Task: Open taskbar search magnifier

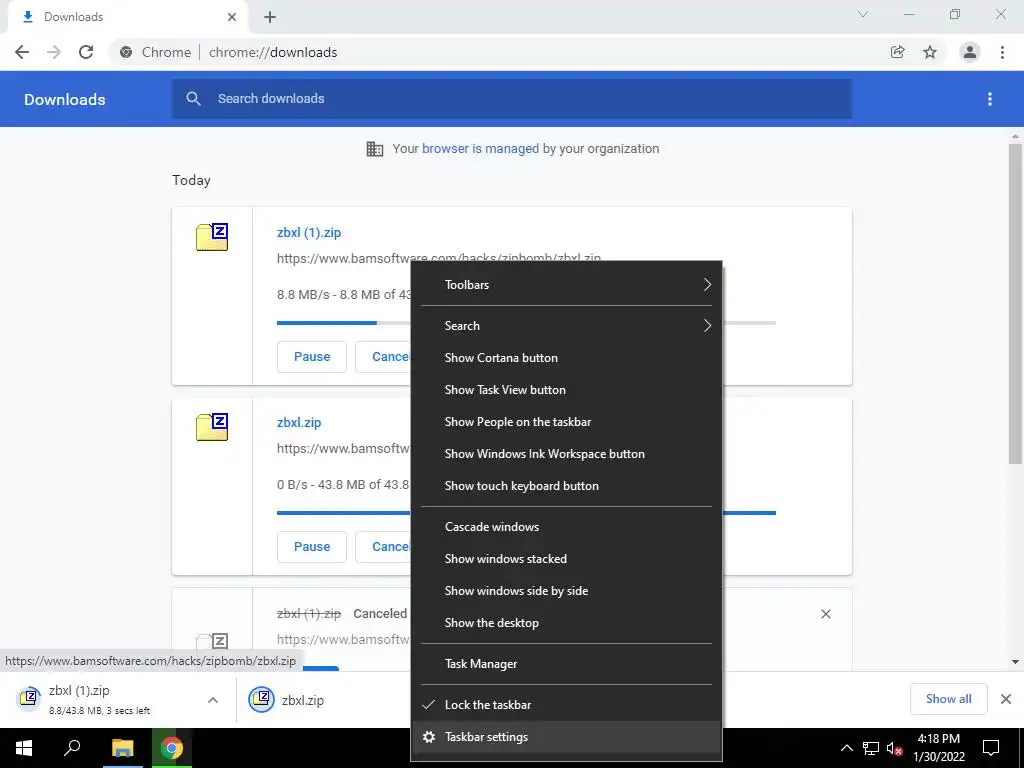Action: (72, 748)
